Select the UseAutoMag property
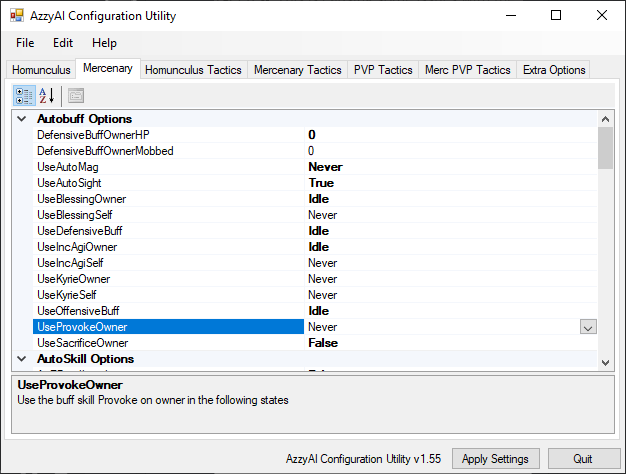The width and height of the screenshot is (626, 474). click(168, 167)
